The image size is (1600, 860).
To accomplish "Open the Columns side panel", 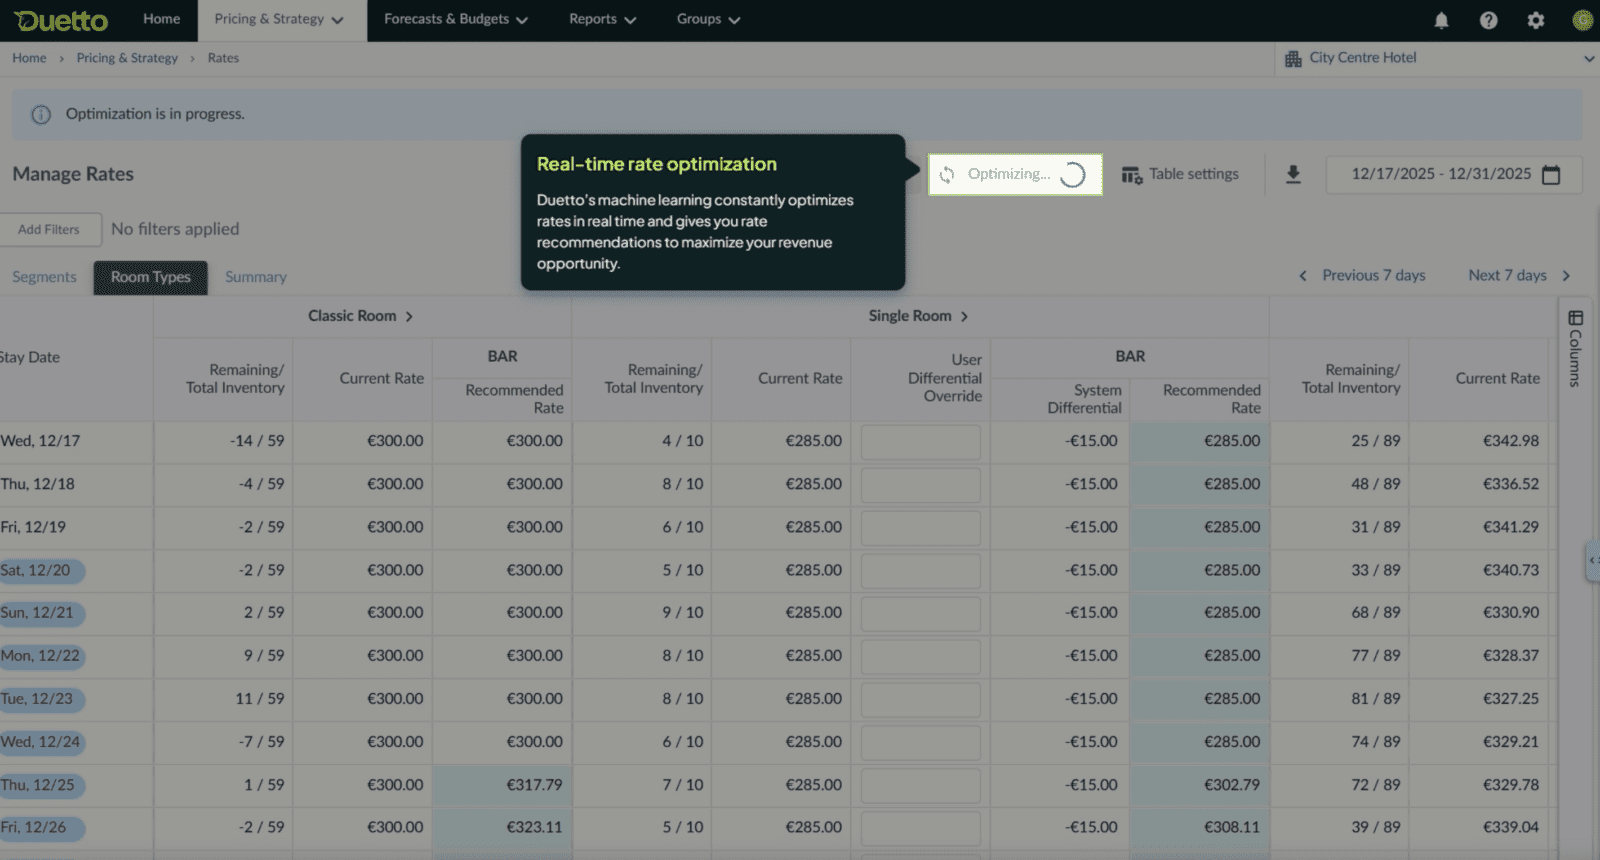I will pos(1575,347).
